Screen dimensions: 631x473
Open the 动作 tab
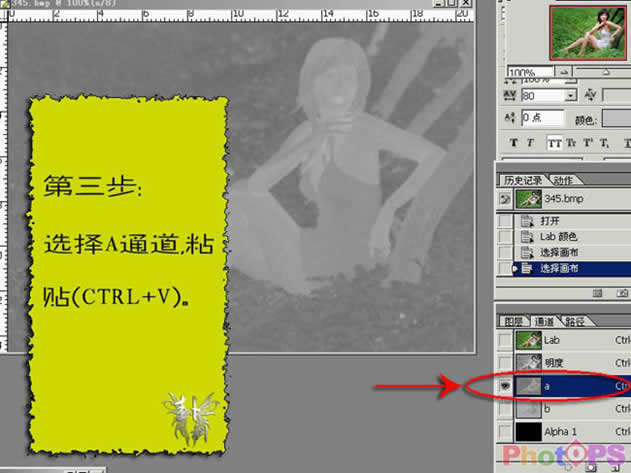[x=563, y=180]
